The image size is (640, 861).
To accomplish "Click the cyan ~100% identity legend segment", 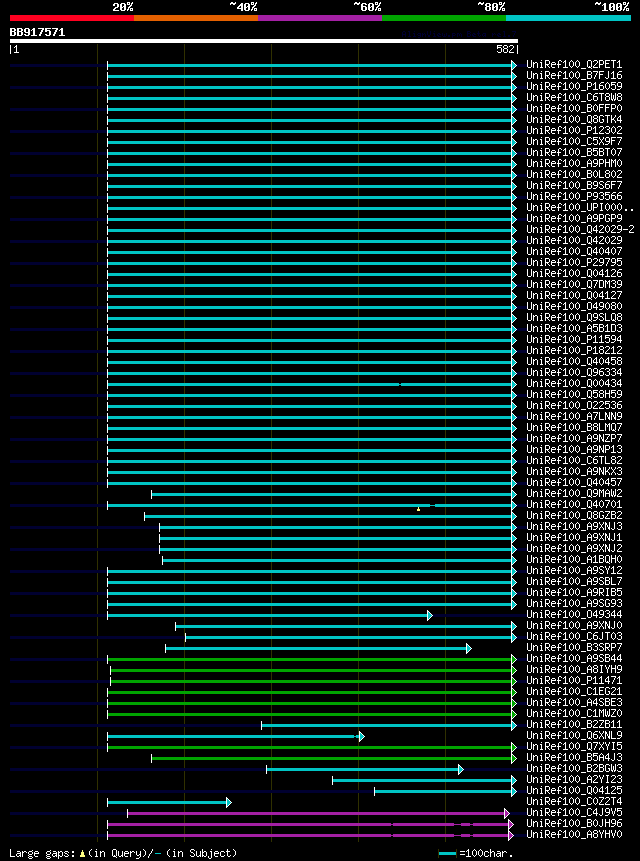I will 569,18.
